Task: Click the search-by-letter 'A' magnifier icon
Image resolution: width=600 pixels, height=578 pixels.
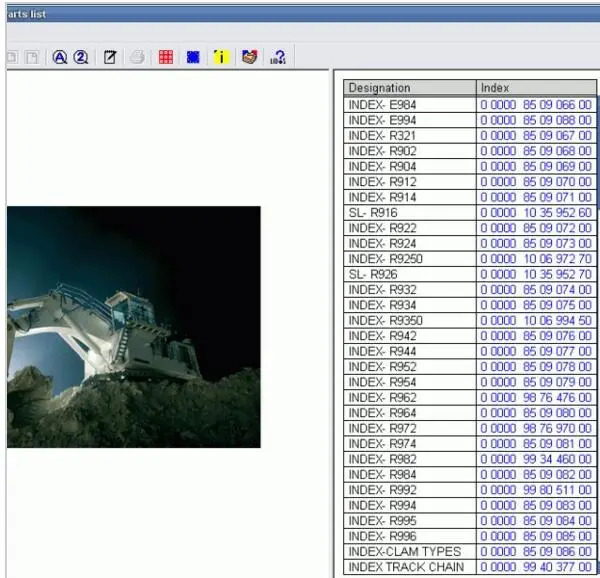Action: point(60,57)
